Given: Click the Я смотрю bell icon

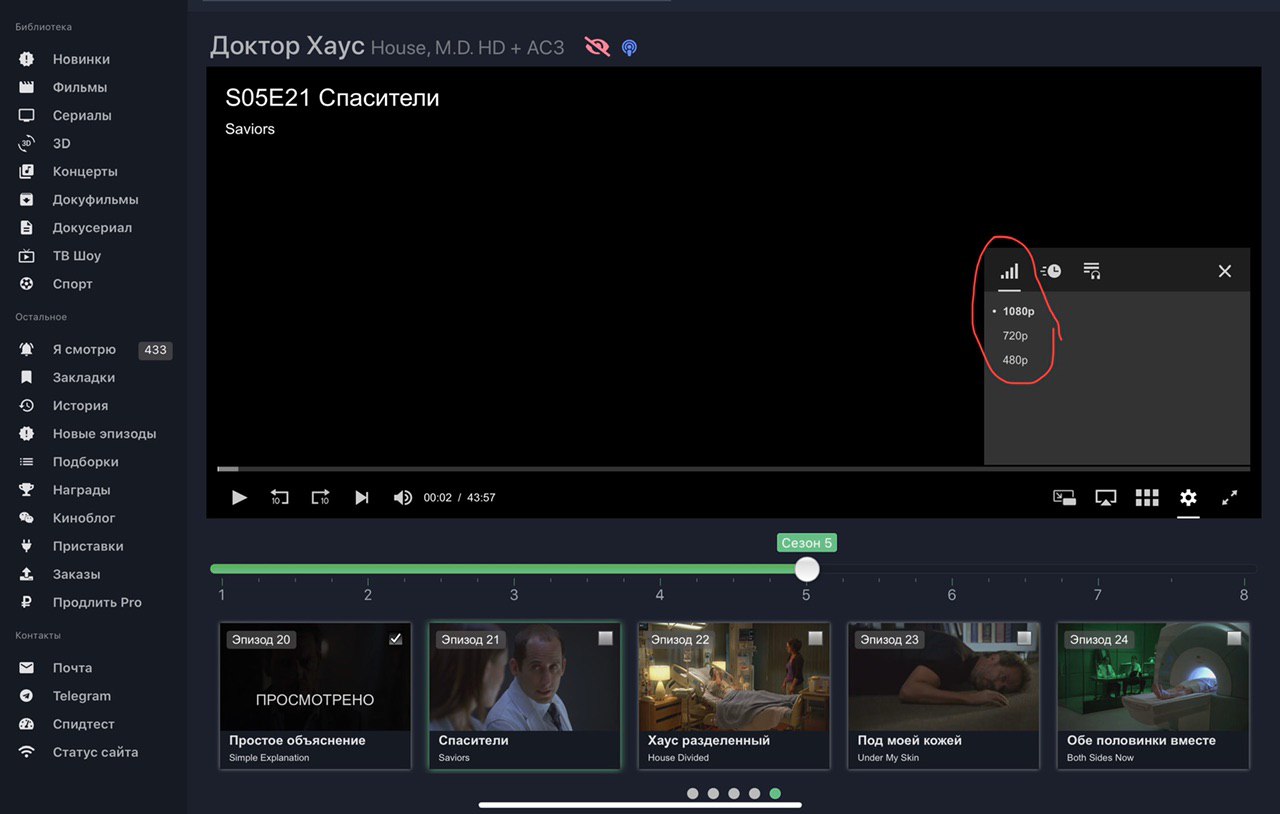Looking at the screenshot, I should (x=27, y=349).
